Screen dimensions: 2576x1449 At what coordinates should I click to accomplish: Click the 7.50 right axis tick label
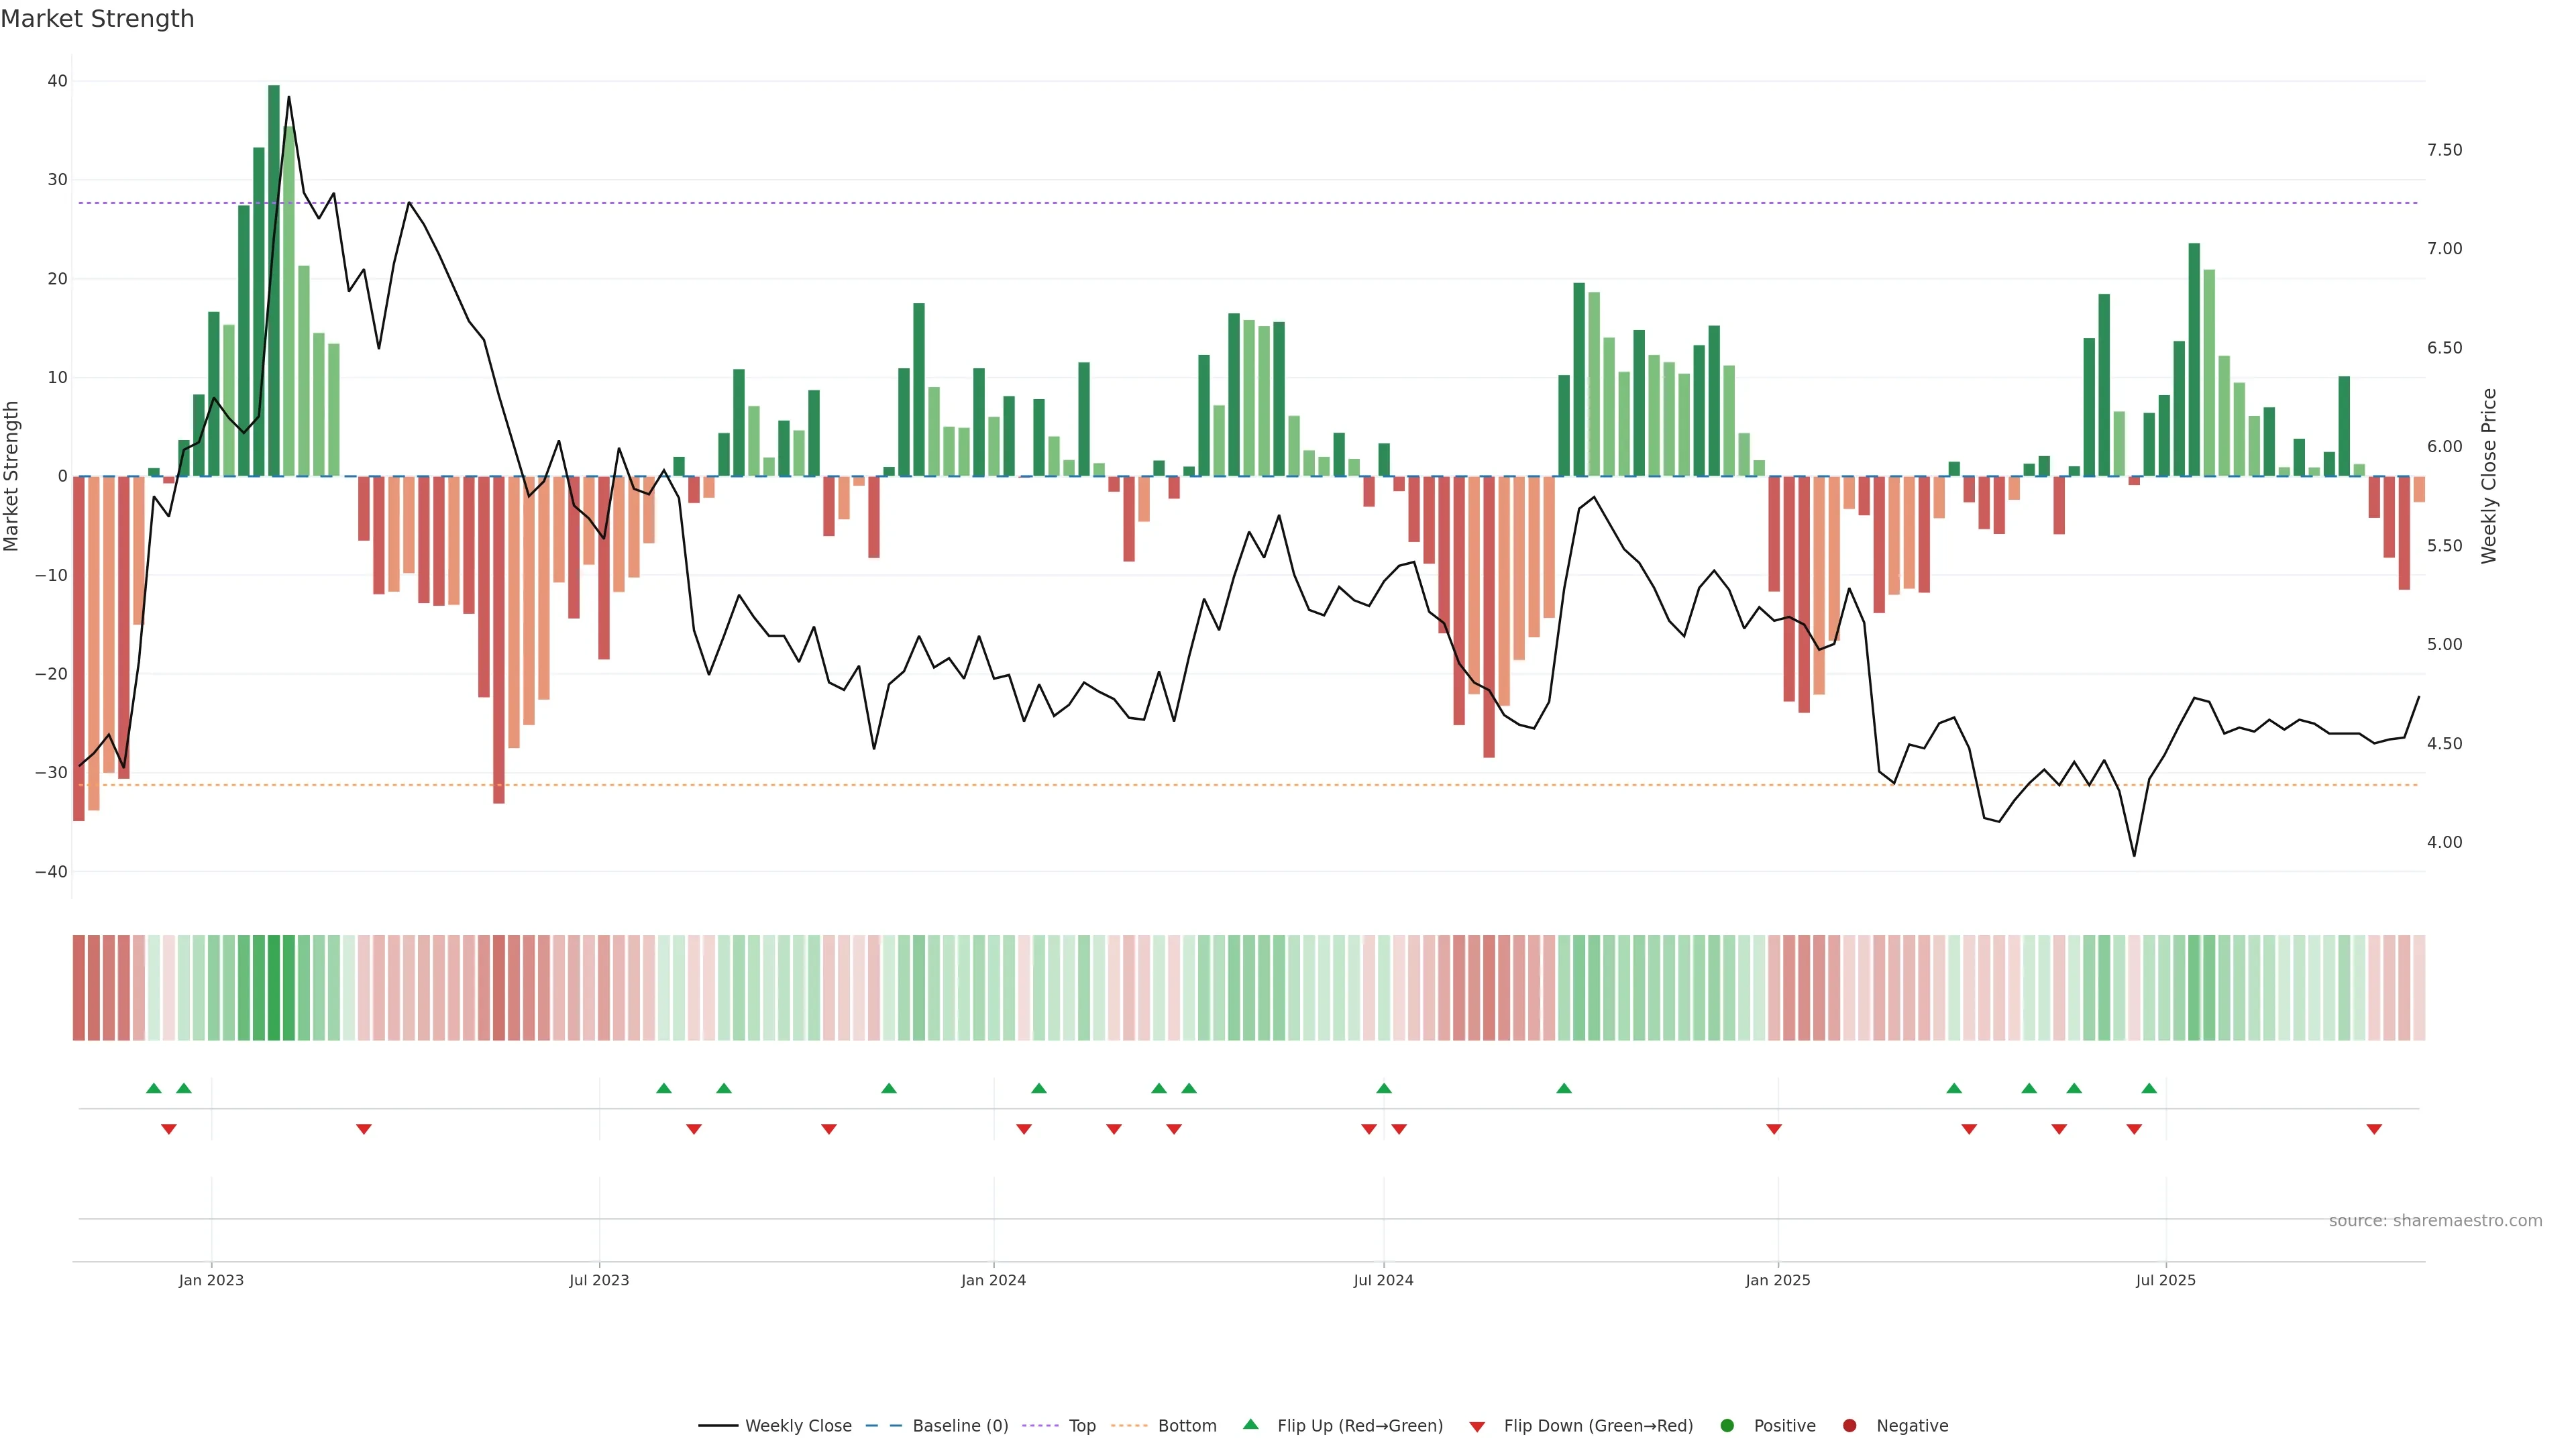pos(2444,150)
